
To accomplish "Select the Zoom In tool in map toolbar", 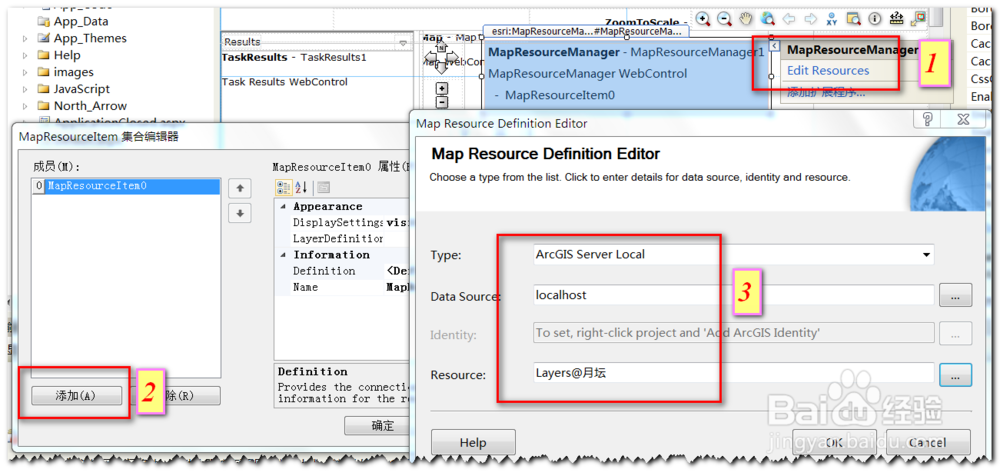I will coord(703,19).
